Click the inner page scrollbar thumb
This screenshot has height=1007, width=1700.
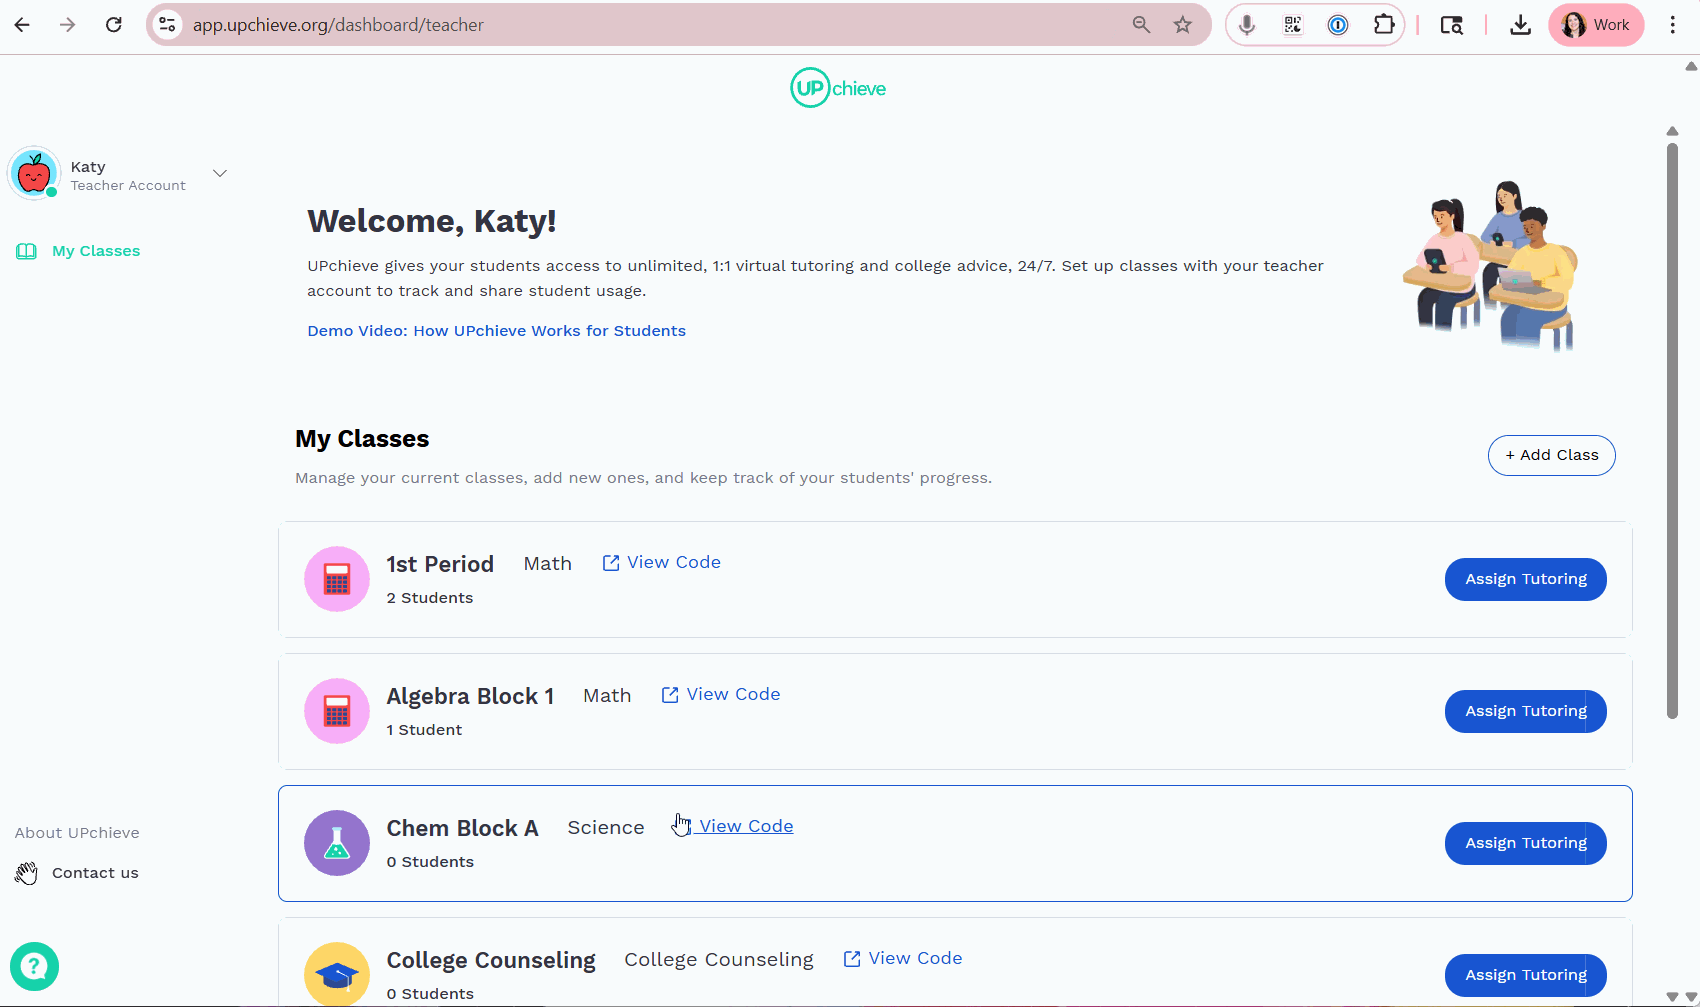coord(1672,430)
